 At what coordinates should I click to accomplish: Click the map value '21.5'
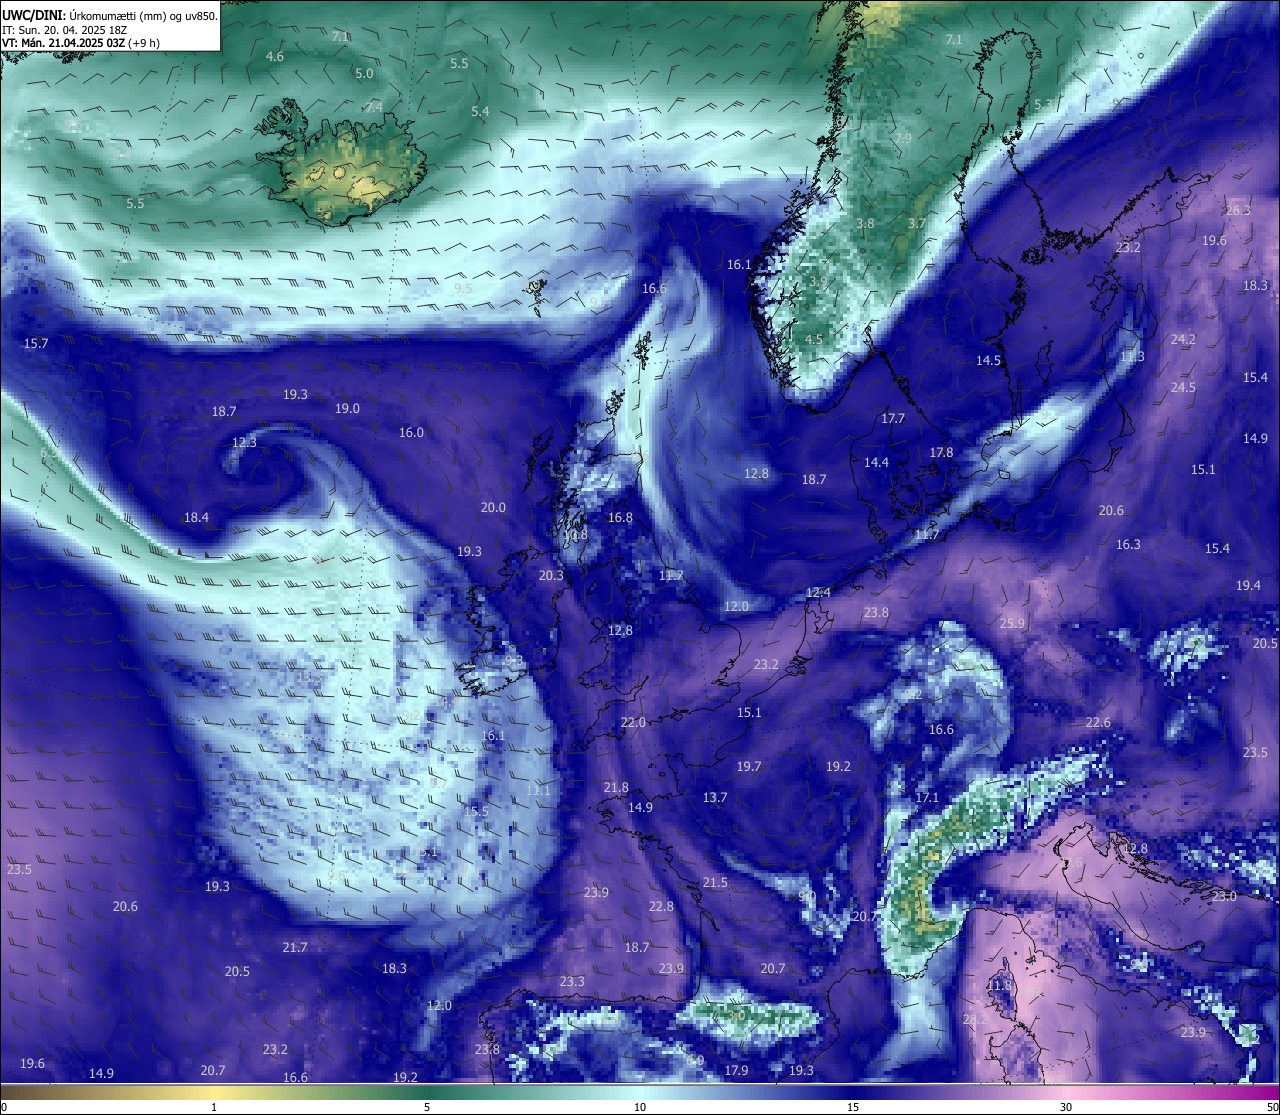pyautogui.click(x=715, y=883)
